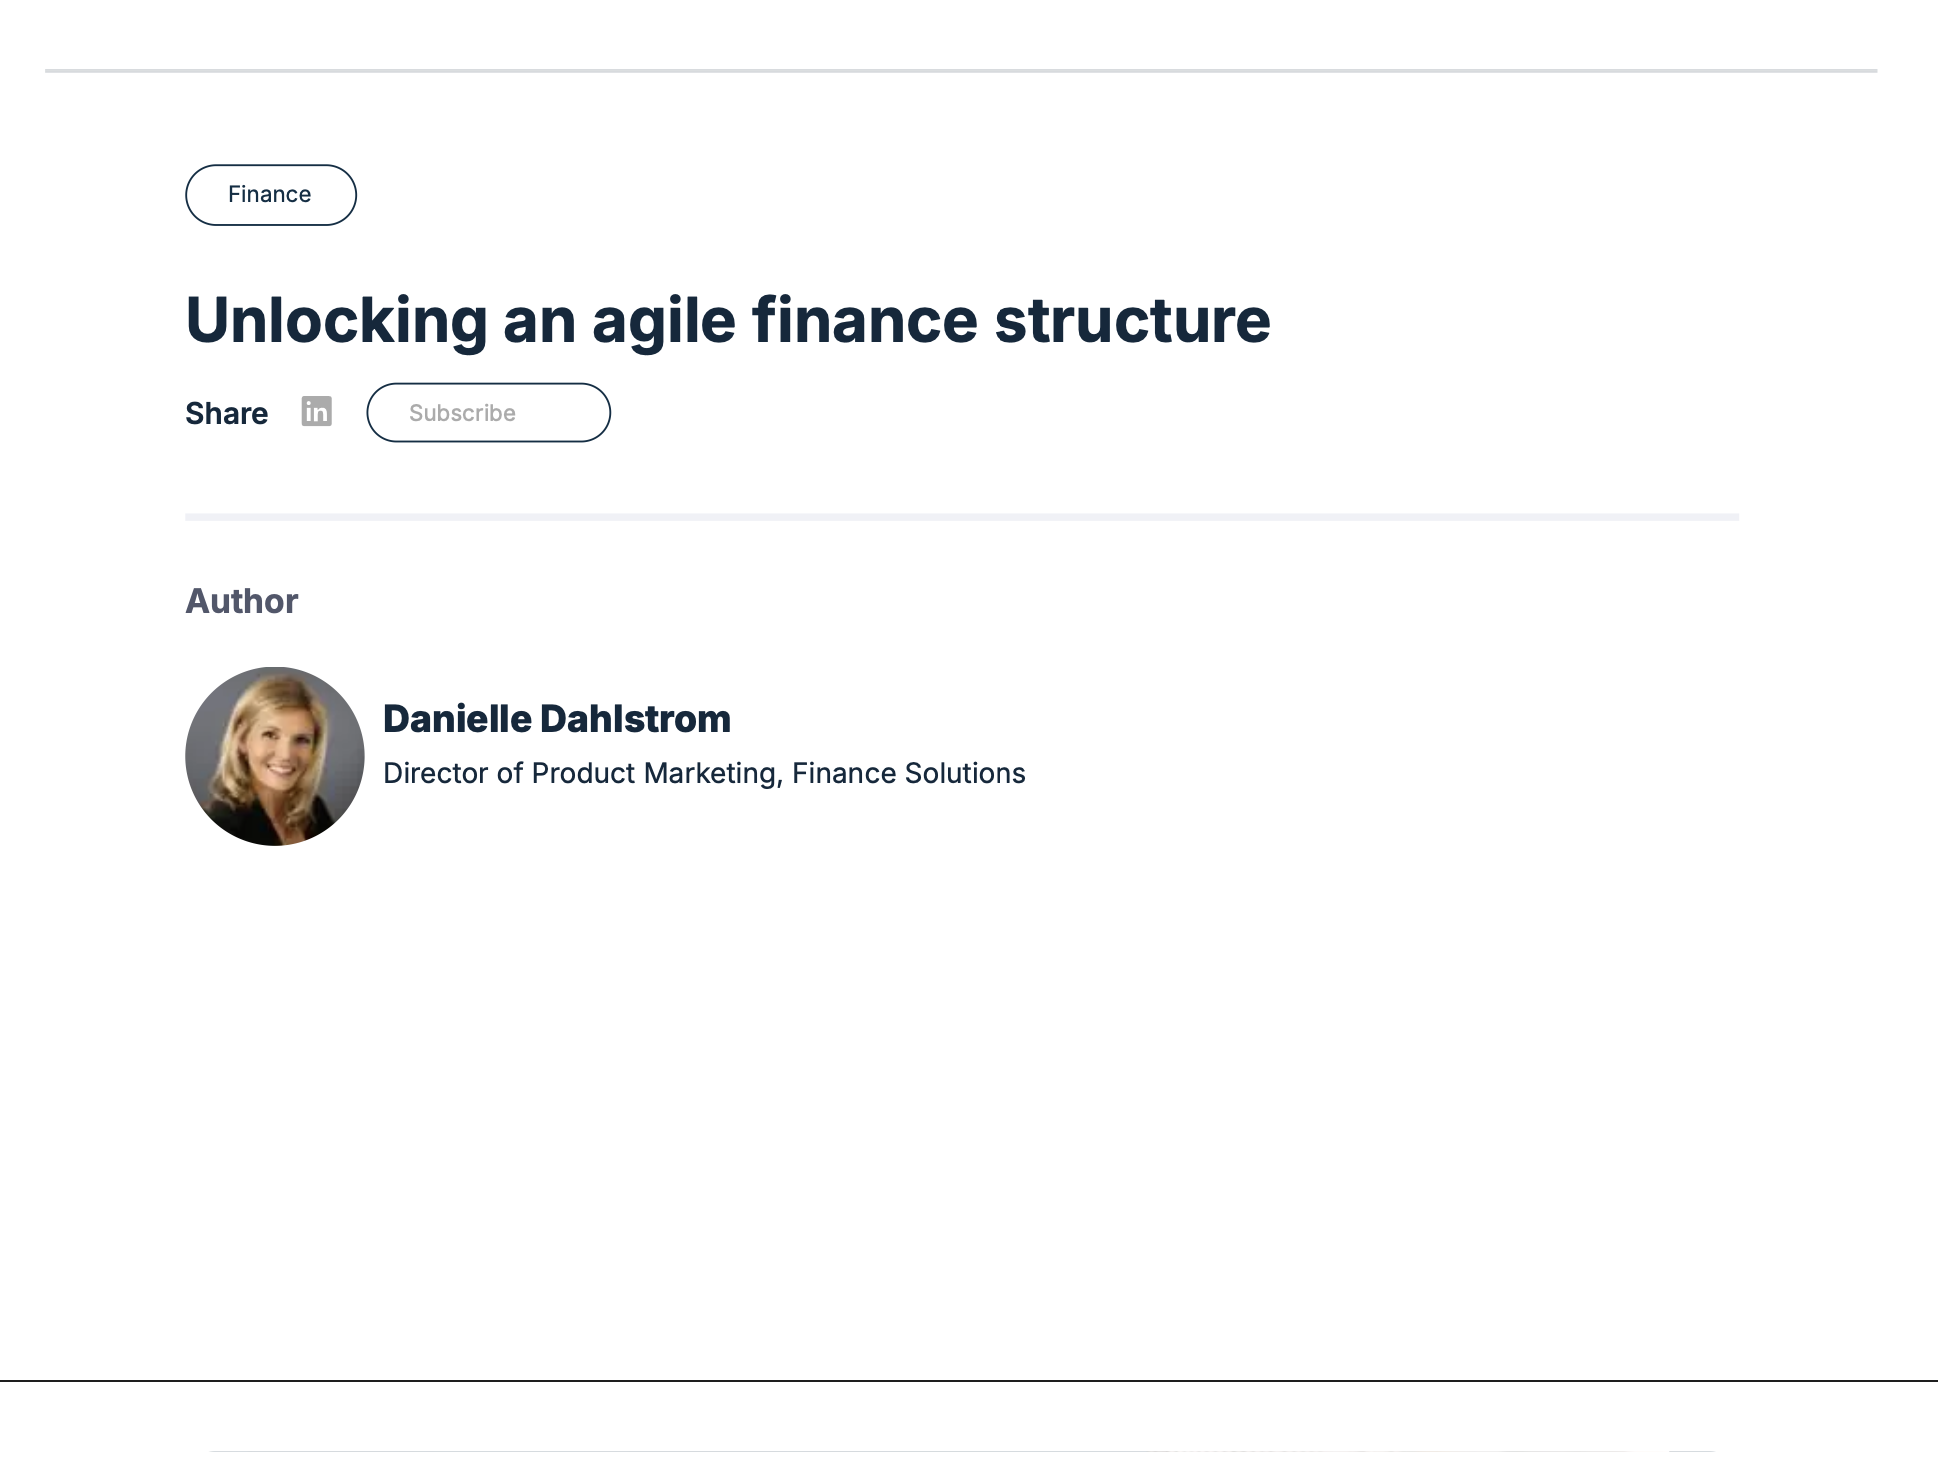Click the word 'structure' in the headline

[1131, 320]
